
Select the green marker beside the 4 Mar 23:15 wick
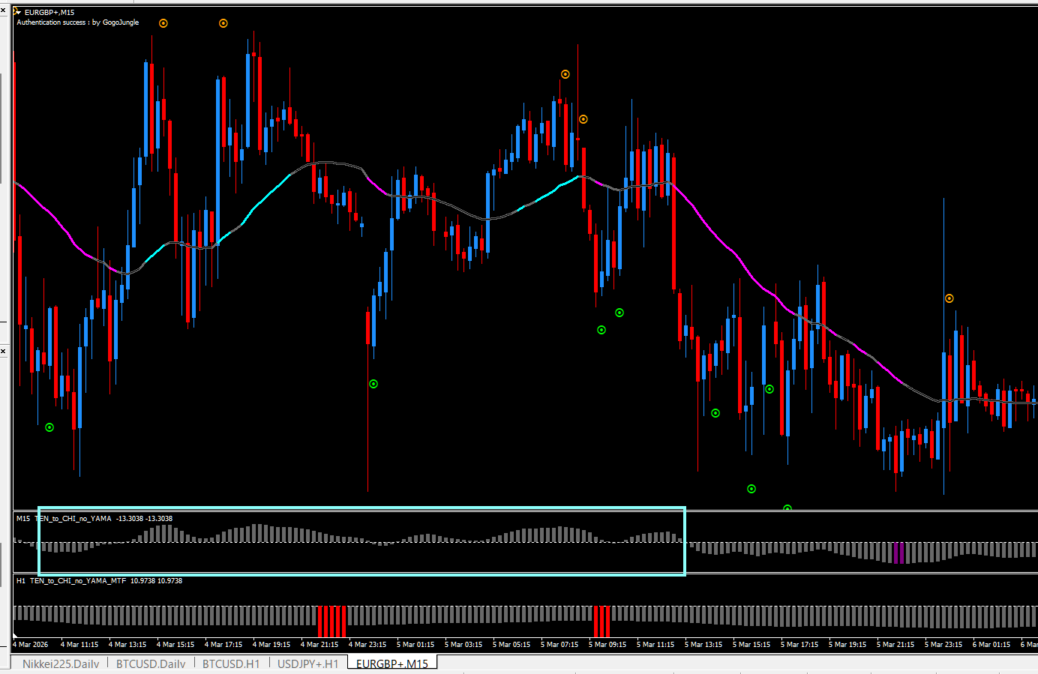click(x=373, y=383)
